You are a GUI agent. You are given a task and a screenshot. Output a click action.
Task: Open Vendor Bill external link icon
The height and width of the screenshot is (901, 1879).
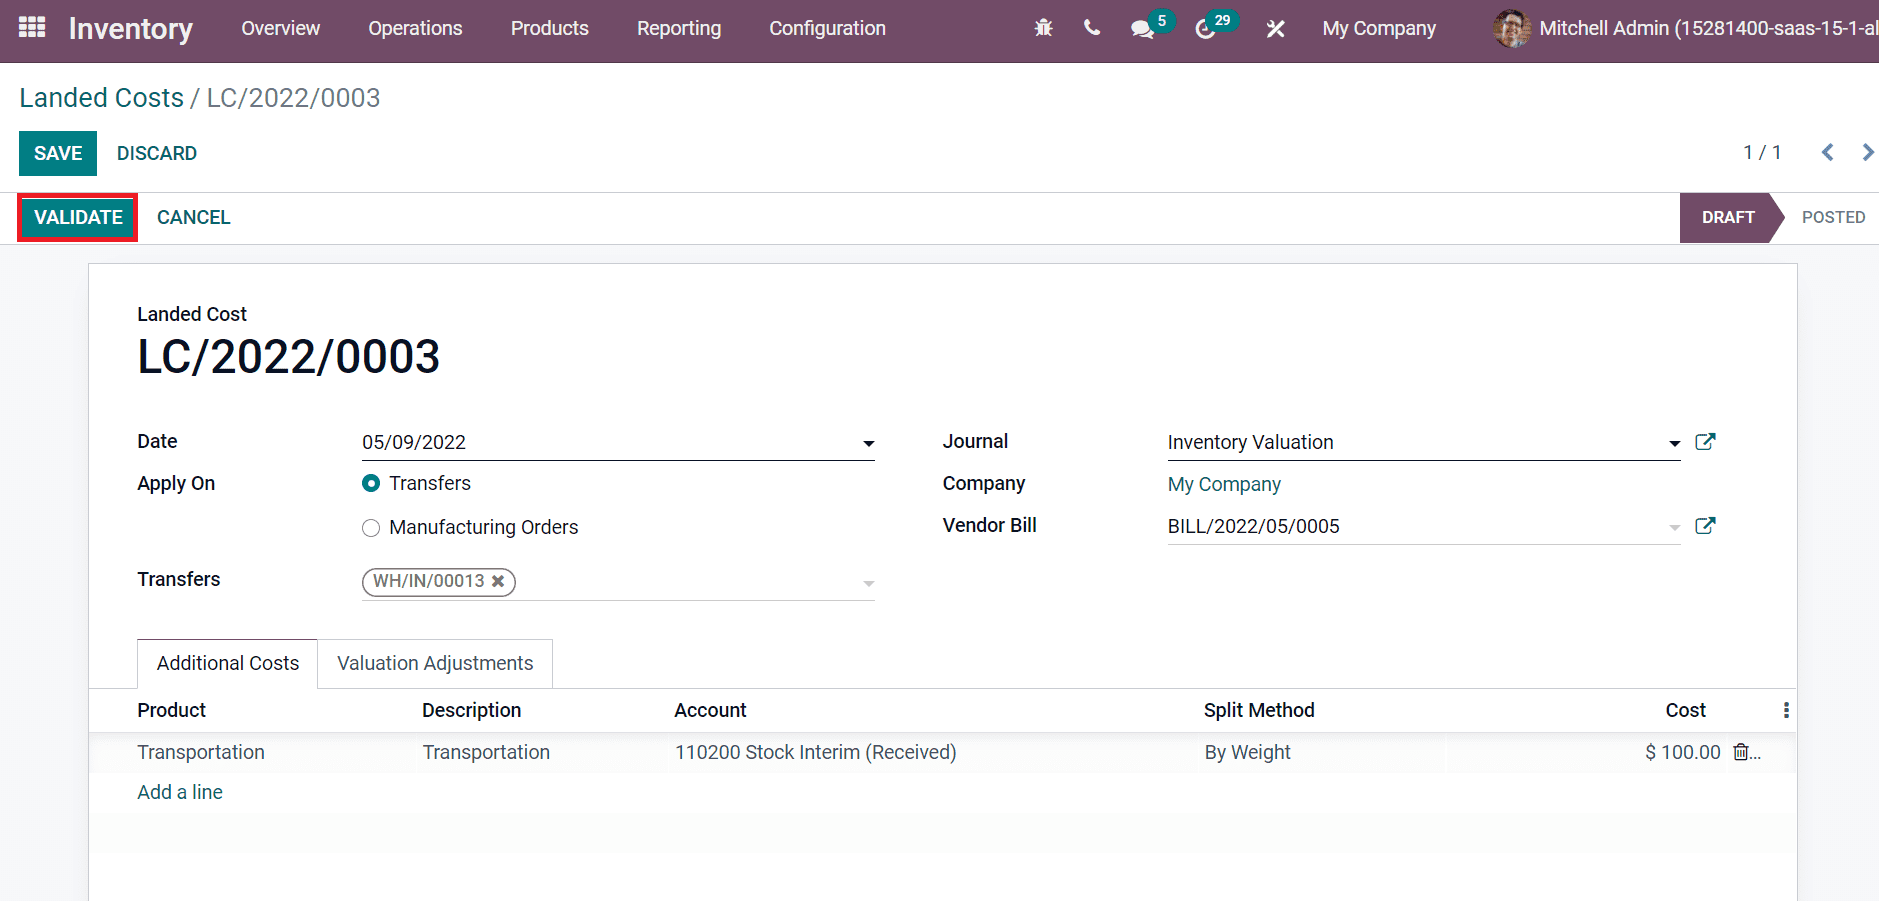[1705, 526]
